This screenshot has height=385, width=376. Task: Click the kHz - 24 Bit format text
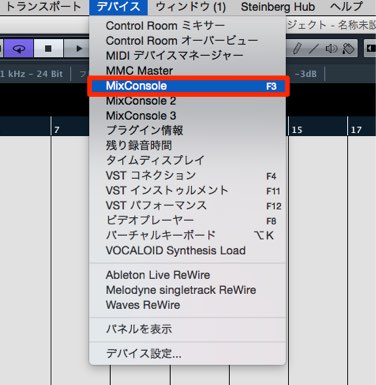(x=31, y=74)
